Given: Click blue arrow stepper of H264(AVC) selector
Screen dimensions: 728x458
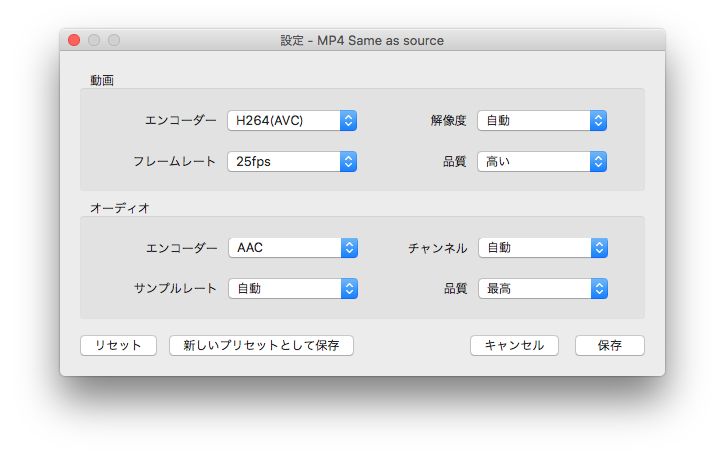Looking at the screenshot, I should pos(348,121).
